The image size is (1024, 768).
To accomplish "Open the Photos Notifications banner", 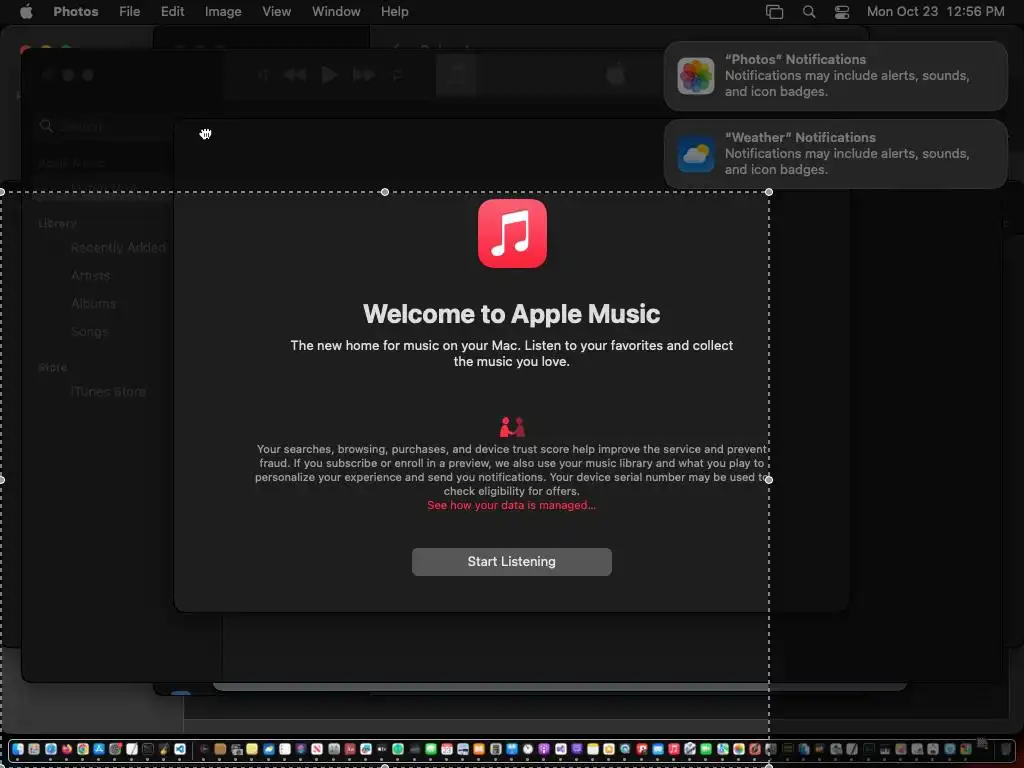I will coord(835,76).
